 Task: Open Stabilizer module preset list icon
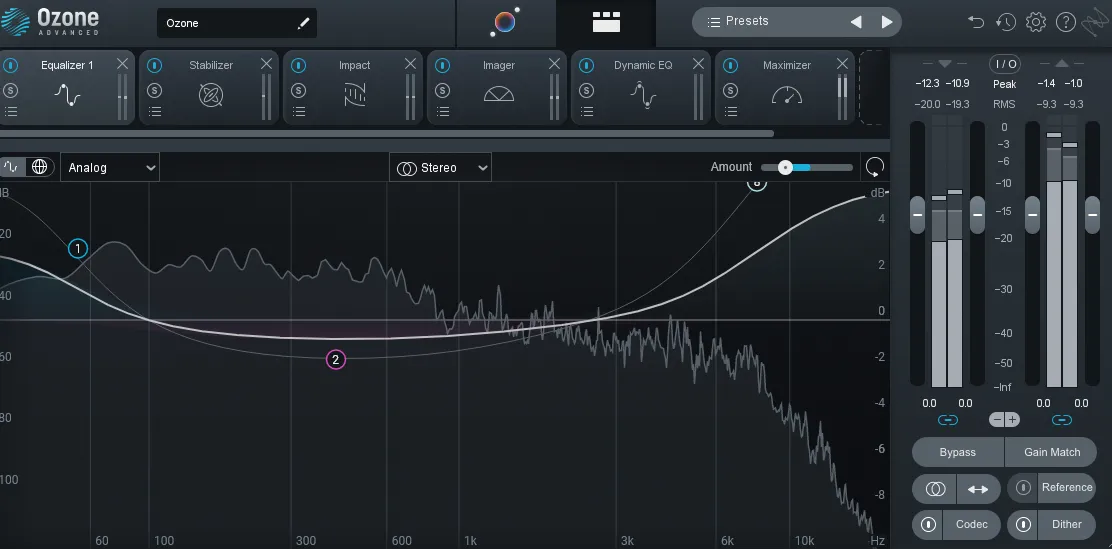[x=155, y=111]
